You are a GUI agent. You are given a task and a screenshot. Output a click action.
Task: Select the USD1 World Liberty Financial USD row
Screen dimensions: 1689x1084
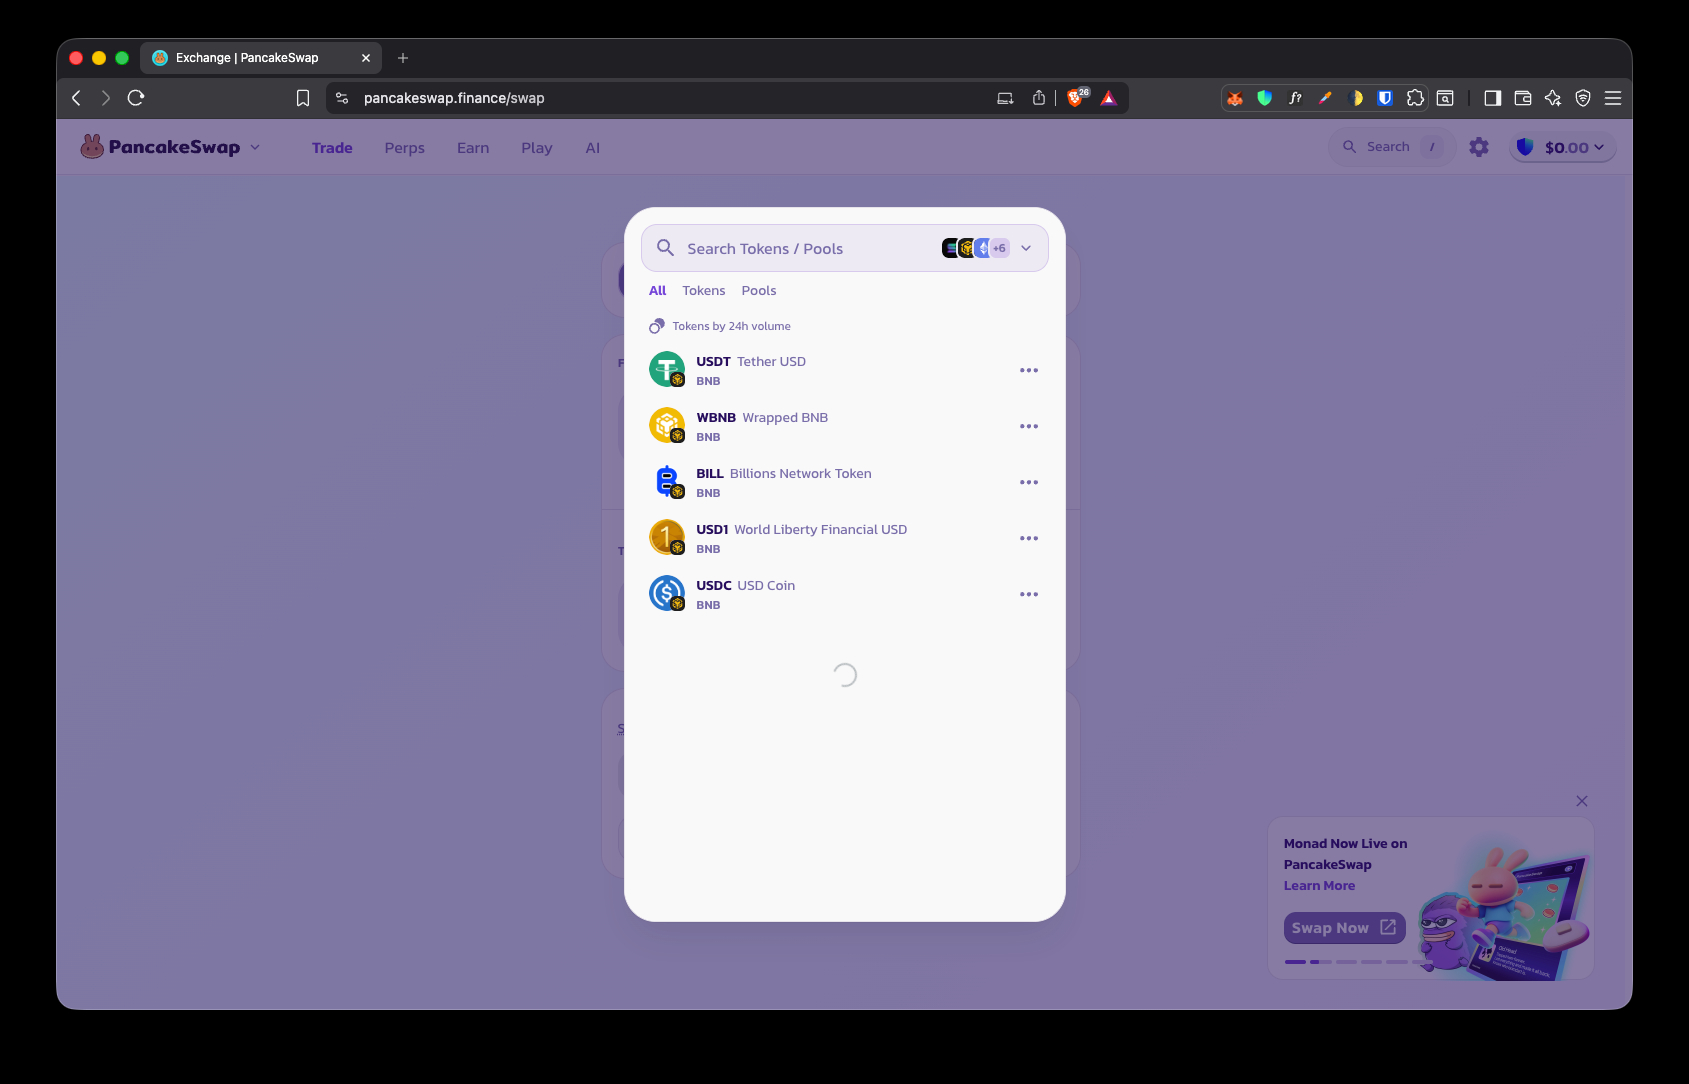click(x=844, y=538)
